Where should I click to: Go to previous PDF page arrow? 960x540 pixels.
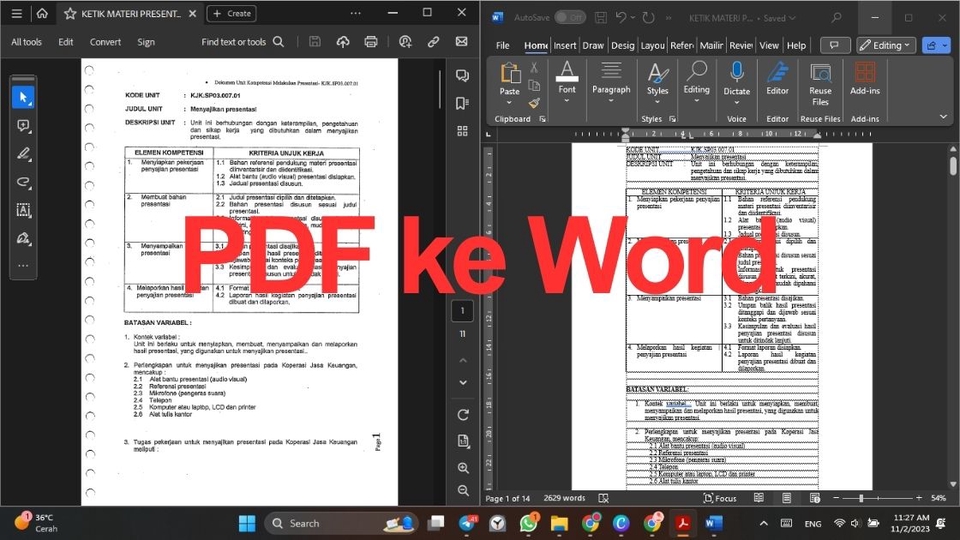(463, 361)
